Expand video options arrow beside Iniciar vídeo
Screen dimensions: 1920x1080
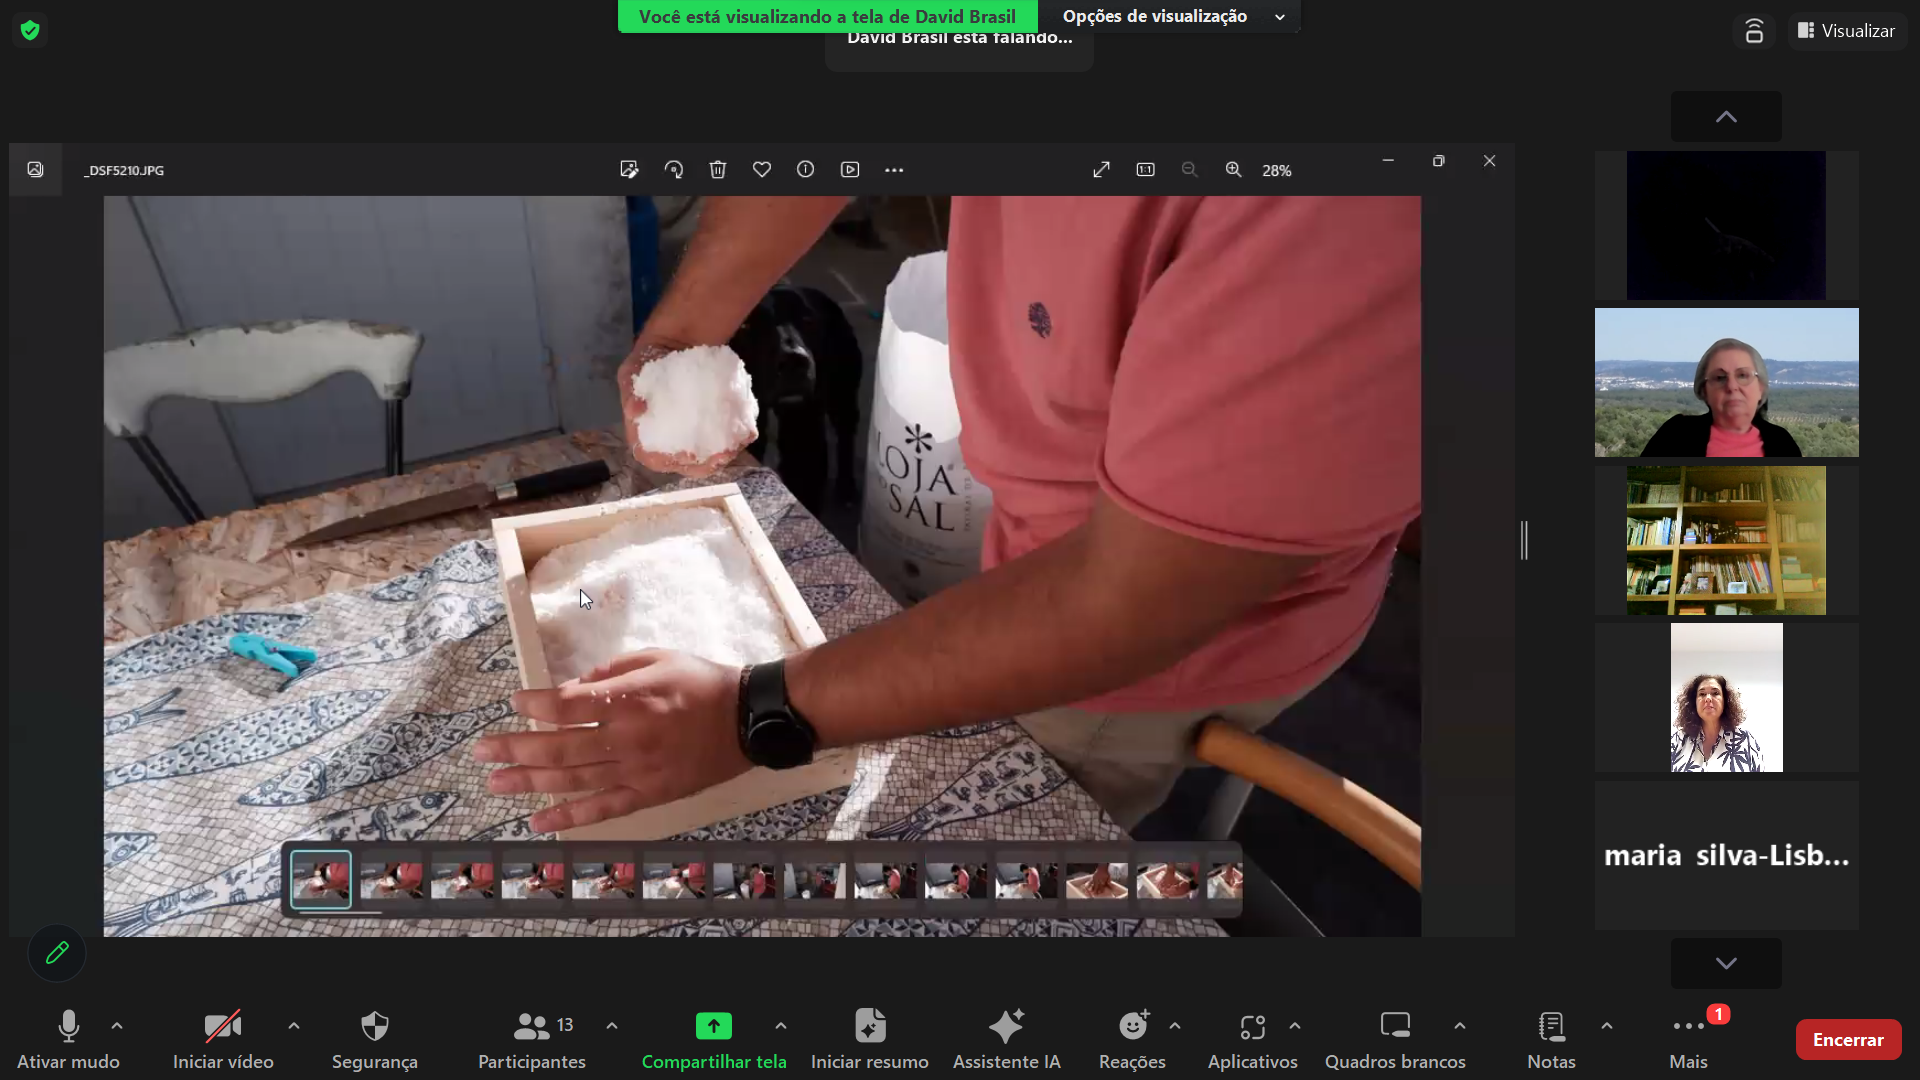pos(294,1026)
